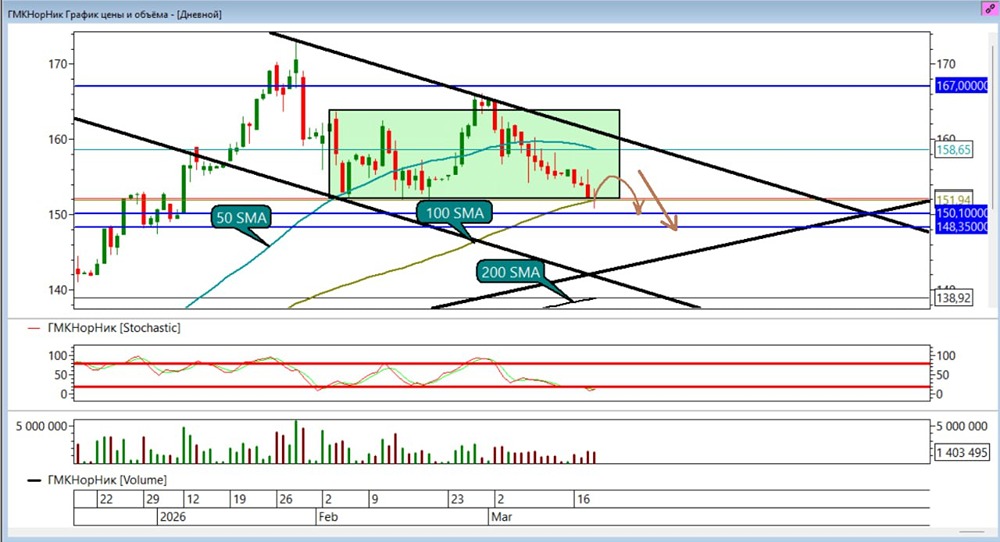Select the upper red Stochastic threshold line

tap(501, 363)
